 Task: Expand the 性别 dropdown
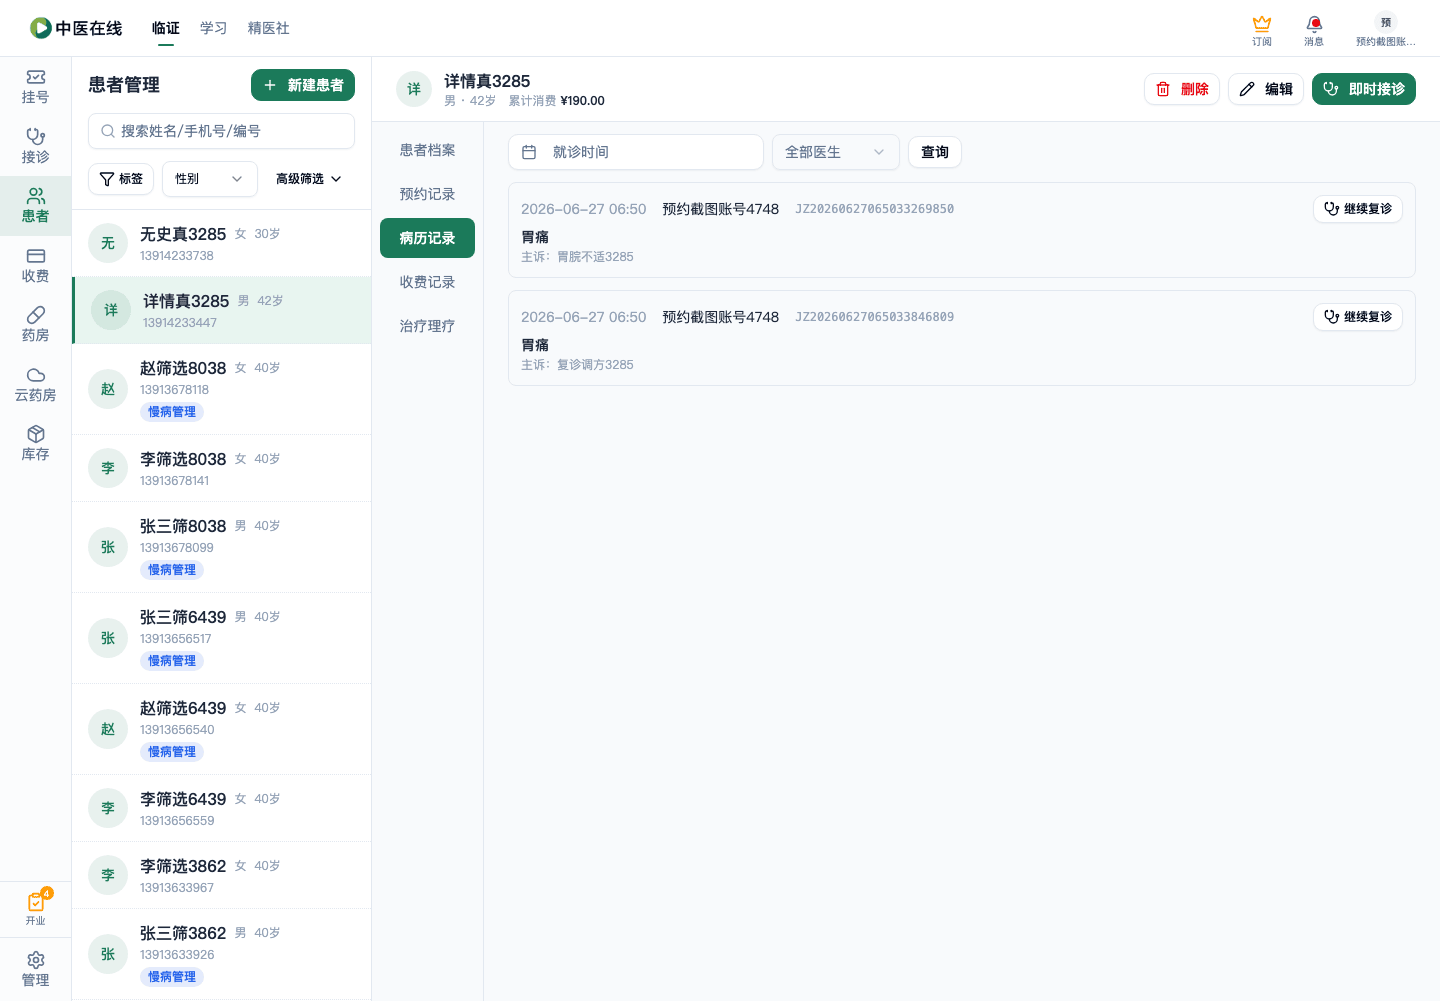tap(210, 179)
